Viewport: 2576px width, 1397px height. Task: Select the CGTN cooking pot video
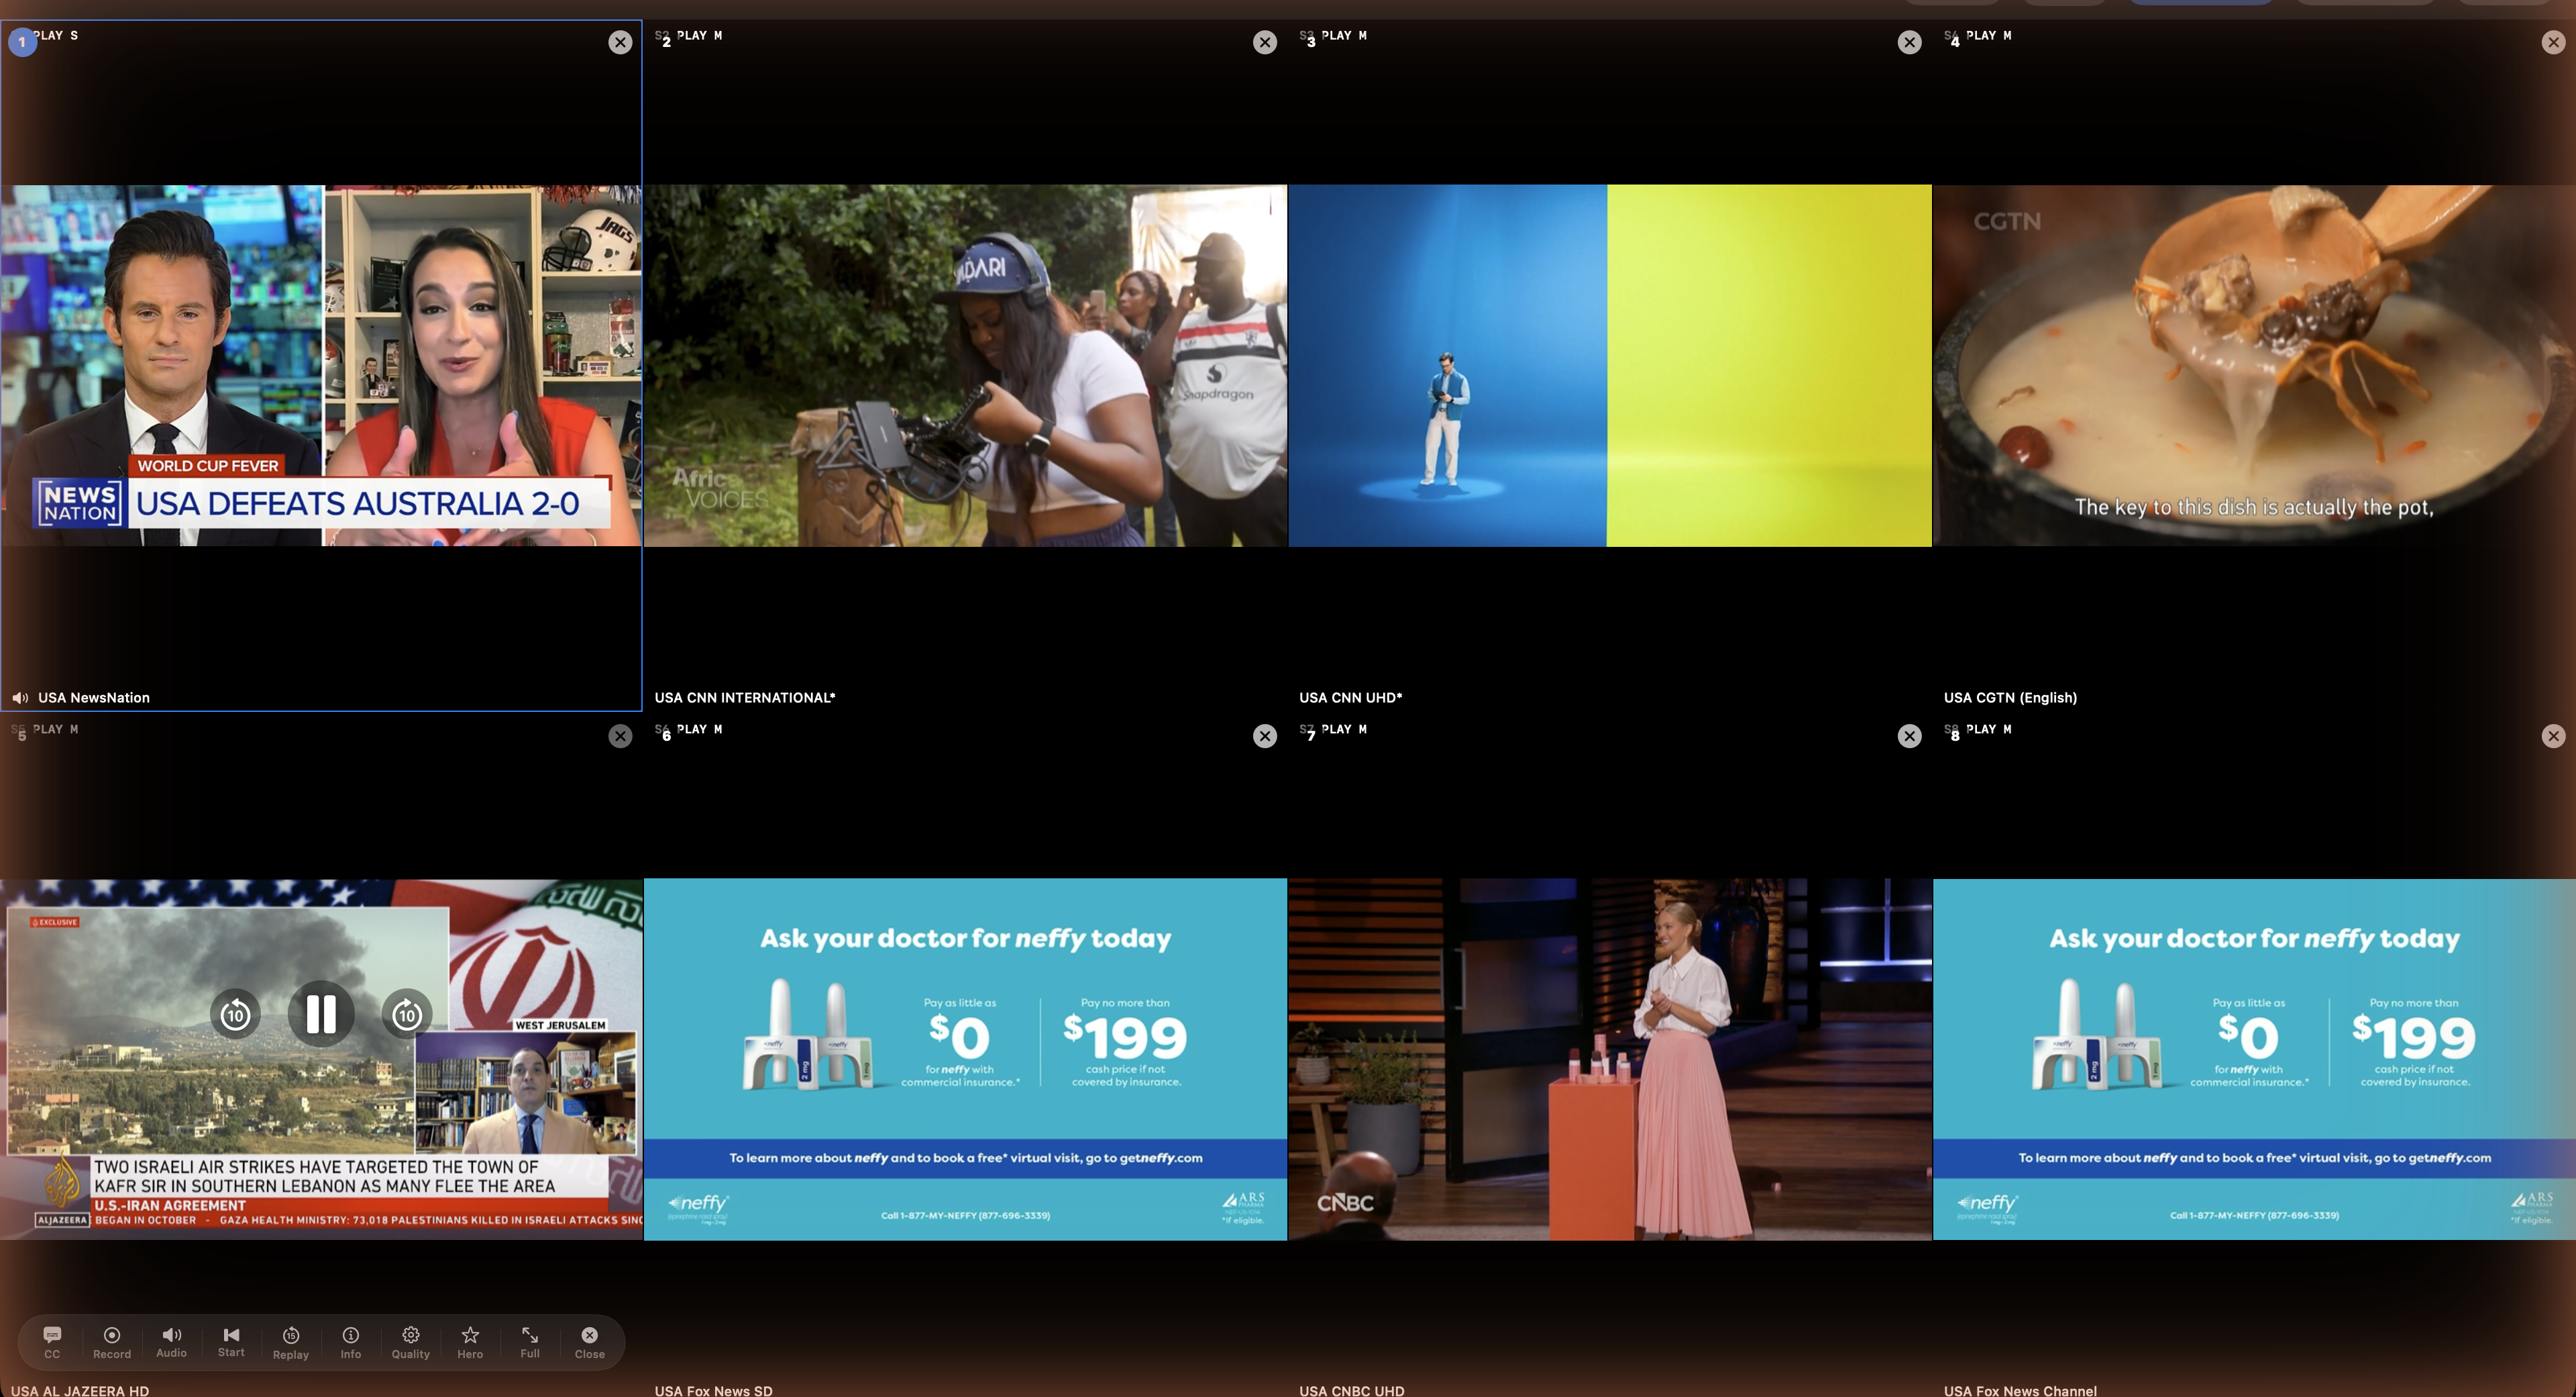click(x=2254, y=365)
